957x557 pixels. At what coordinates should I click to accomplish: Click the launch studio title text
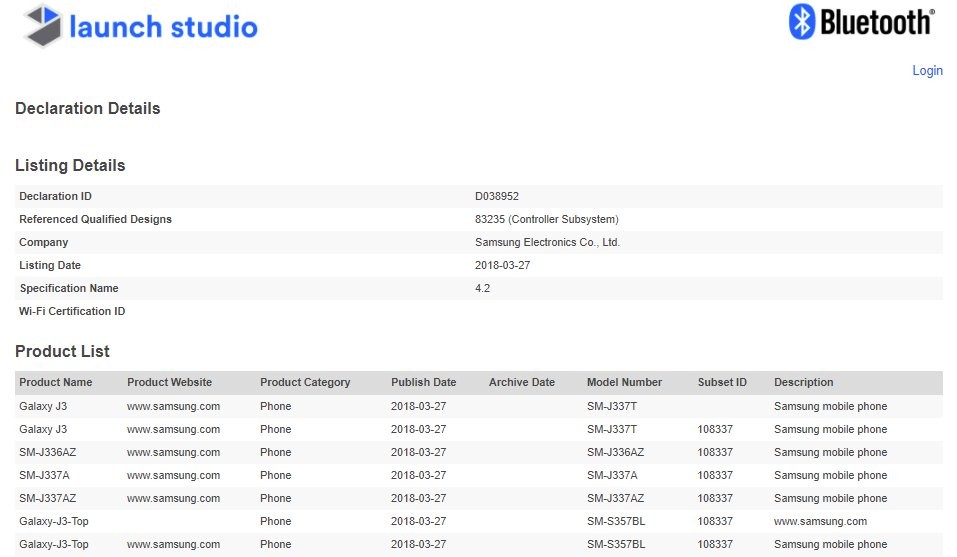pos(163,27)
